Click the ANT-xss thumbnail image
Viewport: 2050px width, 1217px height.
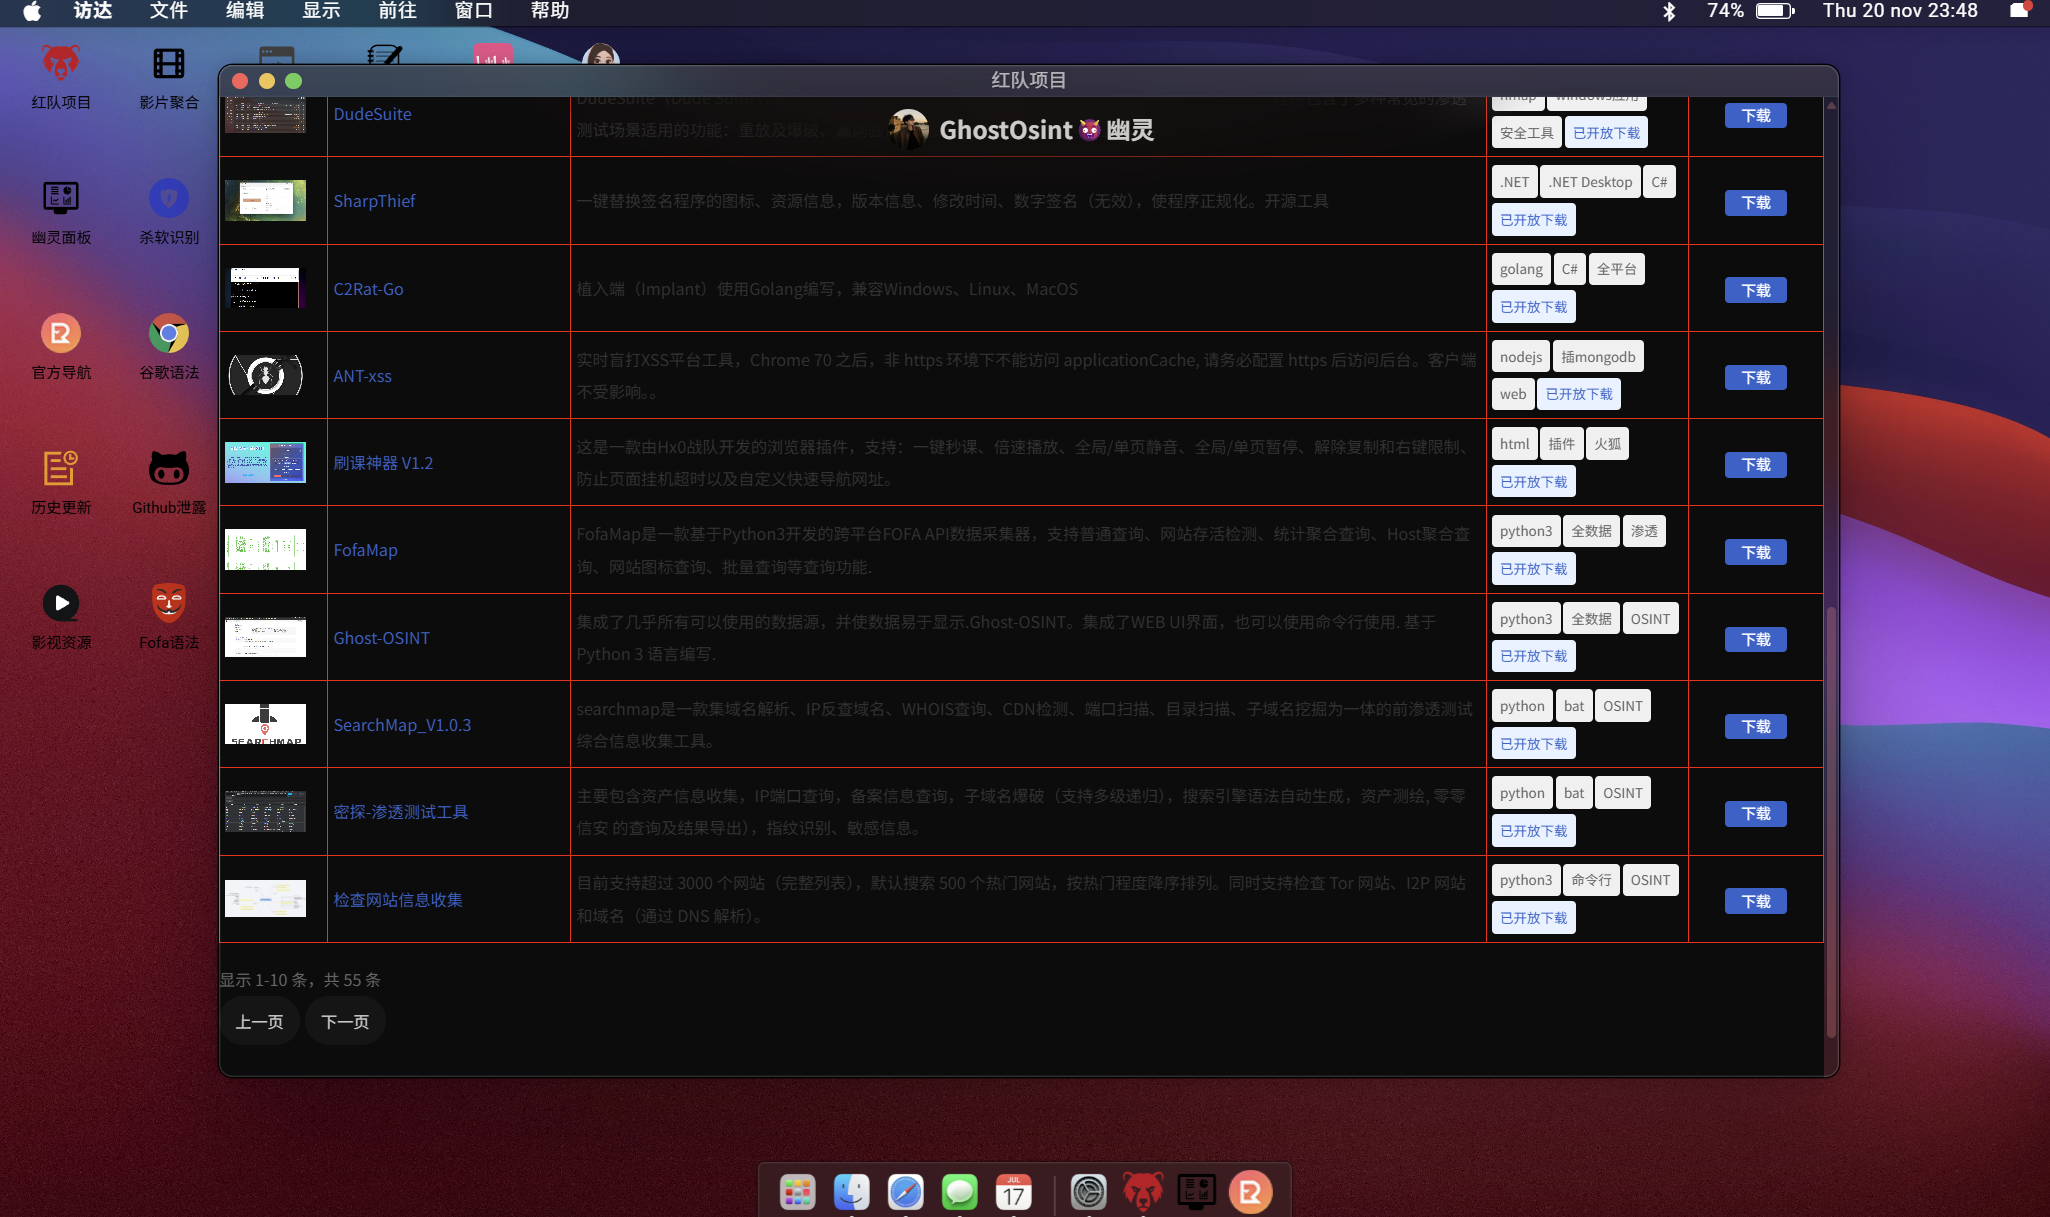[265, 375]
